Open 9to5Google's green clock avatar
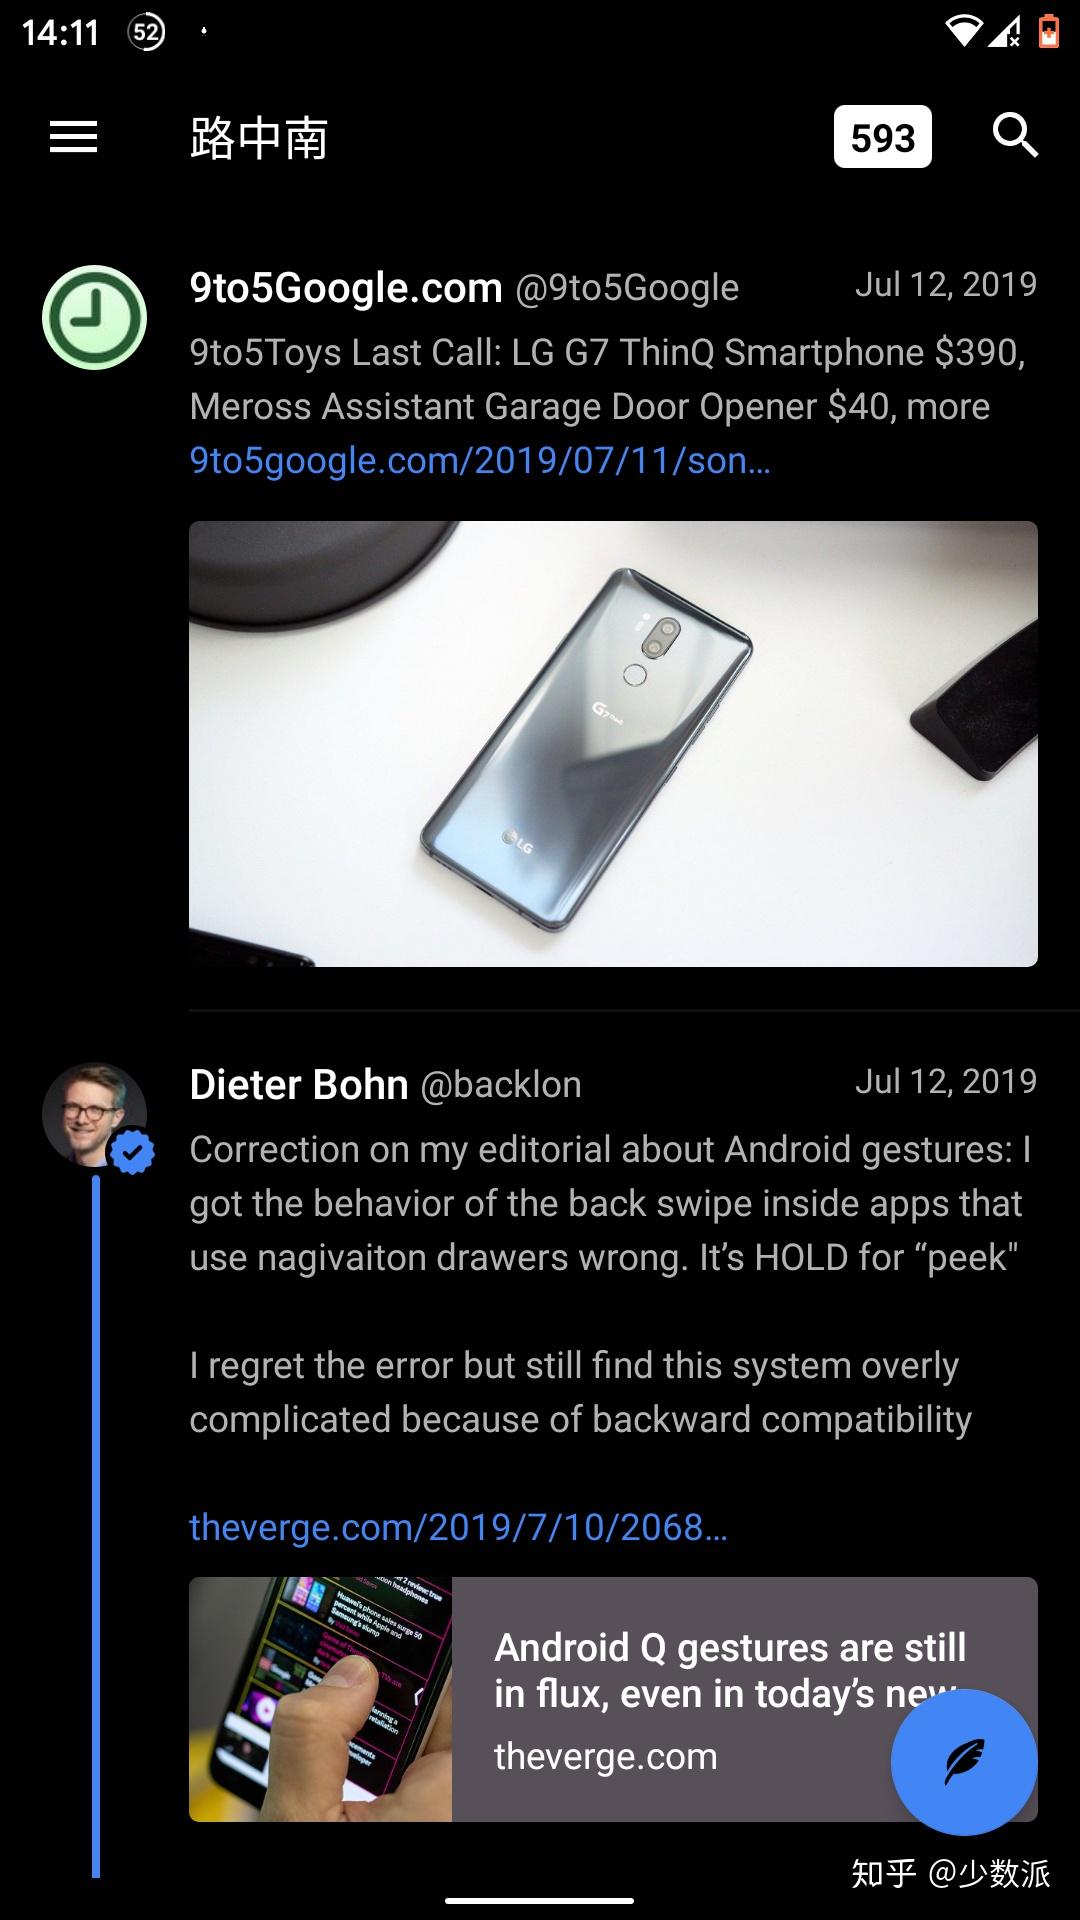1080x1920 pixels. (x=95, y=318)
